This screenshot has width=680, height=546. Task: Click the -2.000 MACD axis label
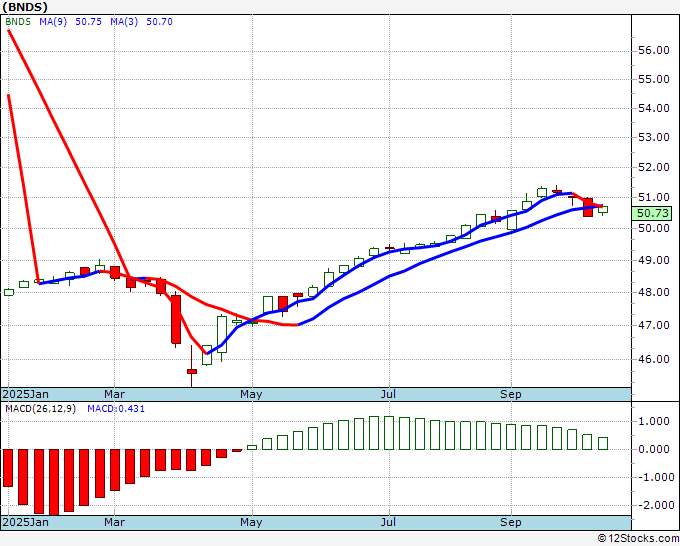[654, 505]
